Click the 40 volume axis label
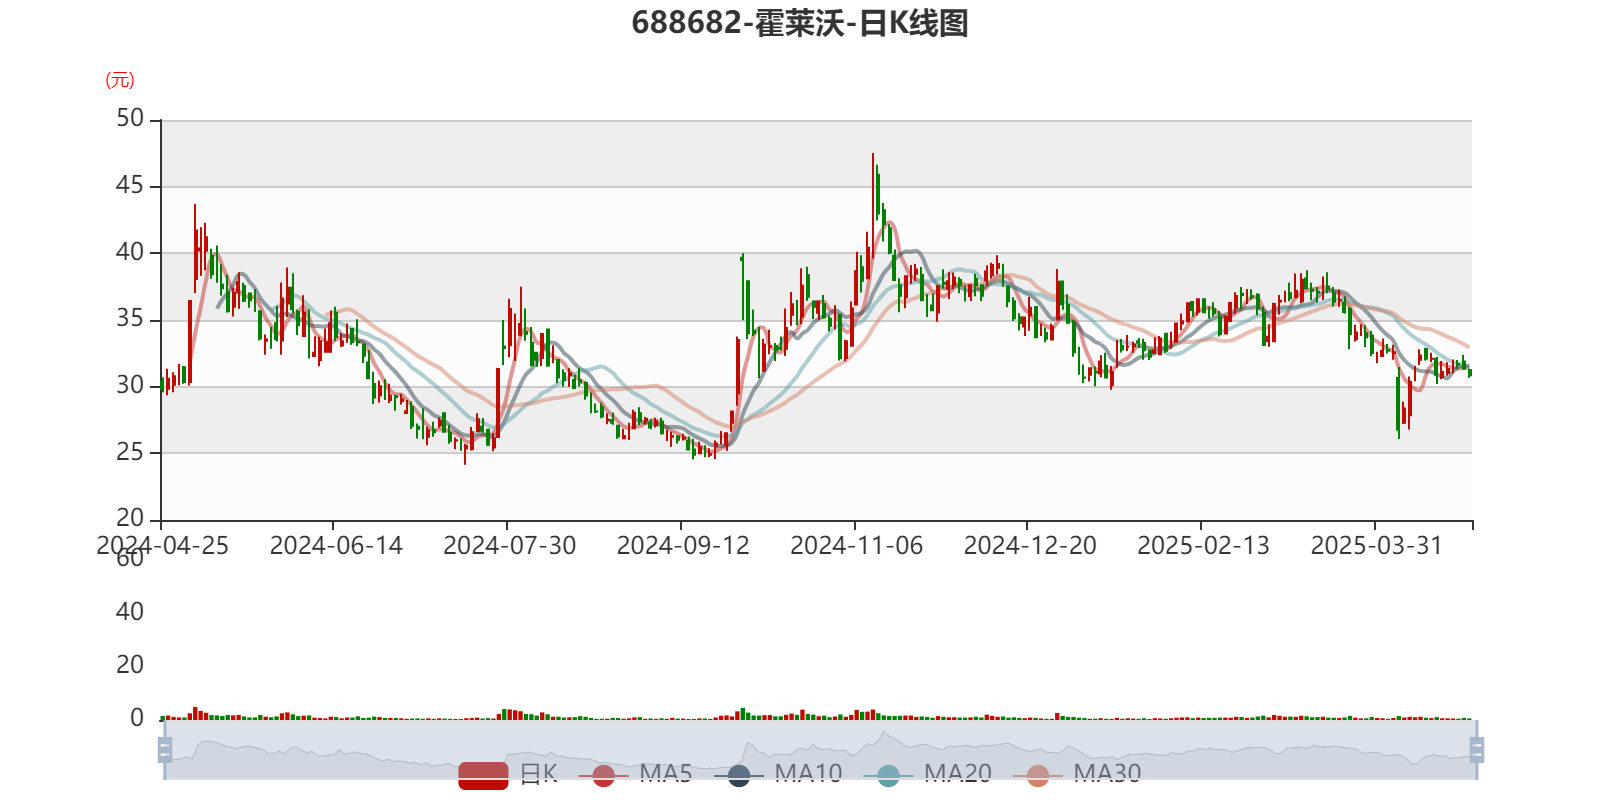Image resolution: width=1600 pixels, height=800 pixels. (130, 611)
